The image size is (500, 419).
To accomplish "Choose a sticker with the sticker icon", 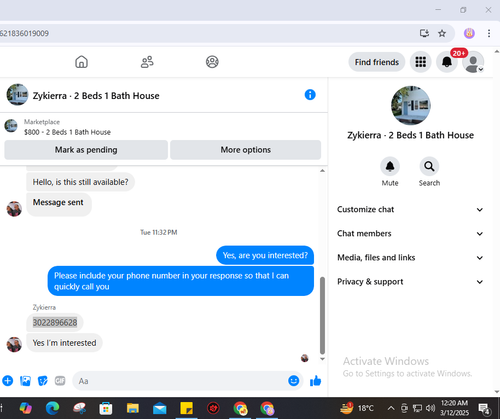I will (x=43, y=381).
